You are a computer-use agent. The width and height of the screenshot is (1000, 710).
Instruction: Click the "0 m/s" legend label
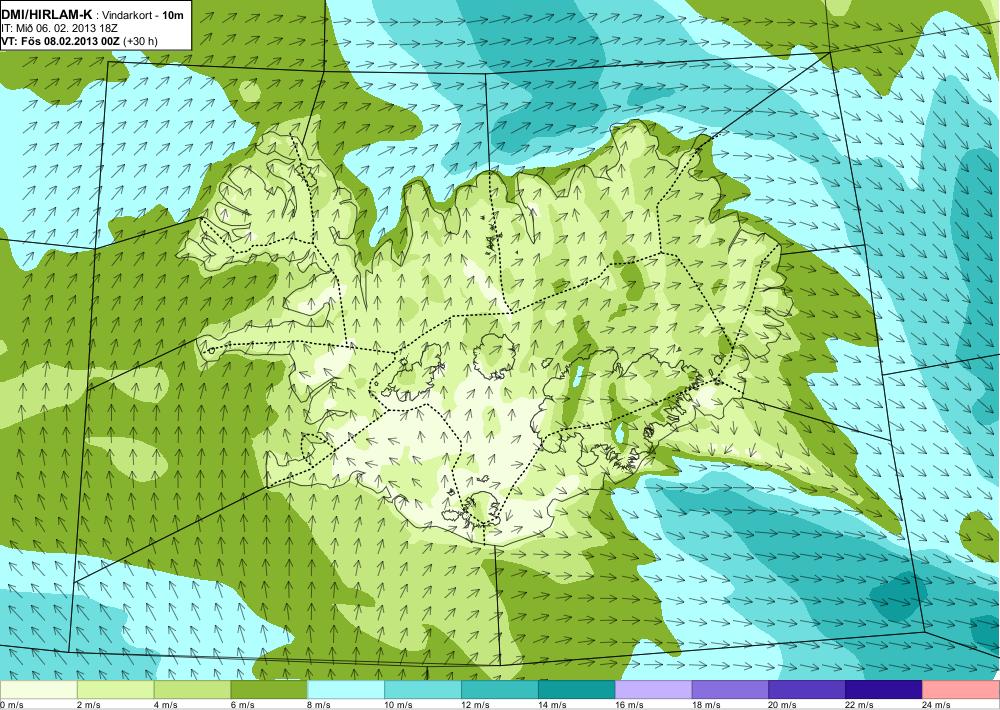pyautogui.click(x=12, y=705)
